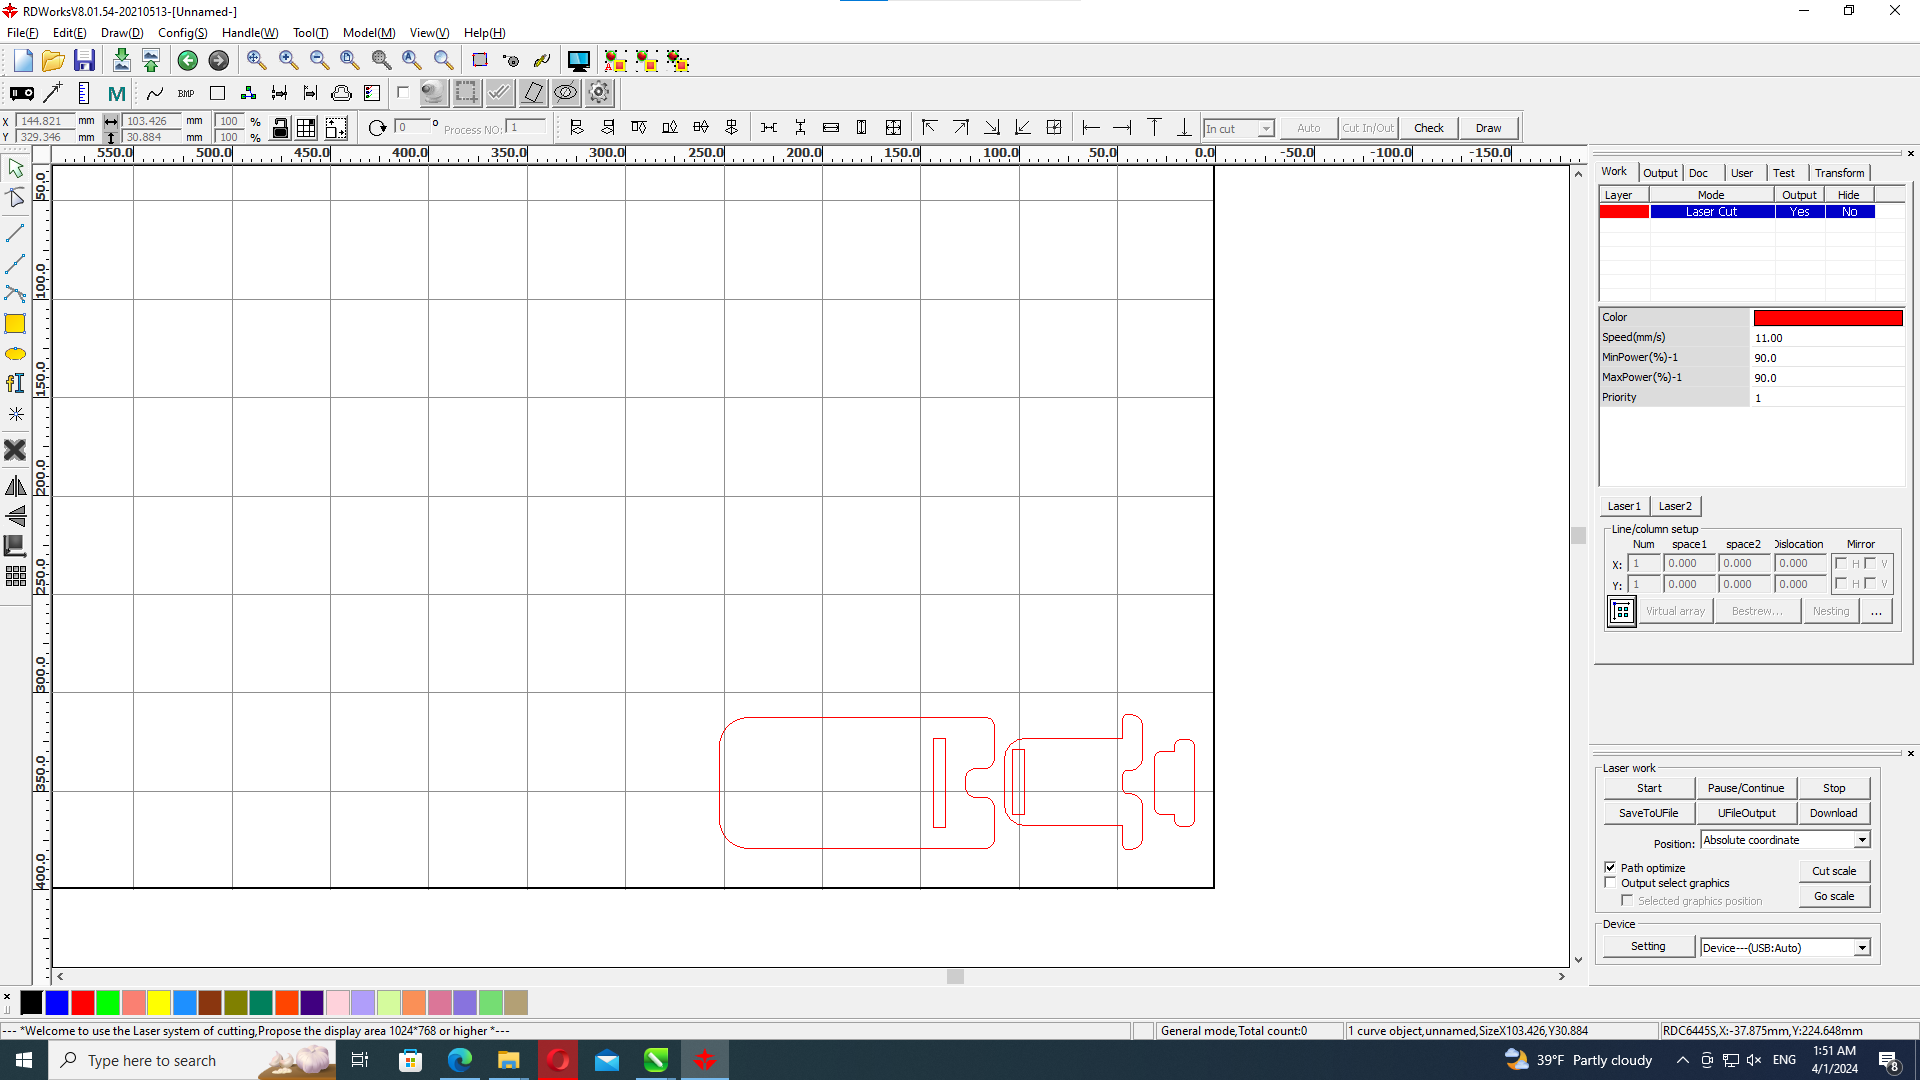Switch to the Transform tab
1920x1080 pixels.
pyautogui.click(x=1839, y=173)
